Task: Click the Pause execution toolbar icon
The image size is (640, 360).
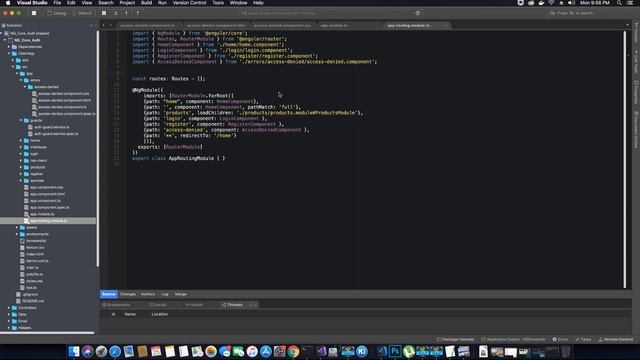Action: 104,13
